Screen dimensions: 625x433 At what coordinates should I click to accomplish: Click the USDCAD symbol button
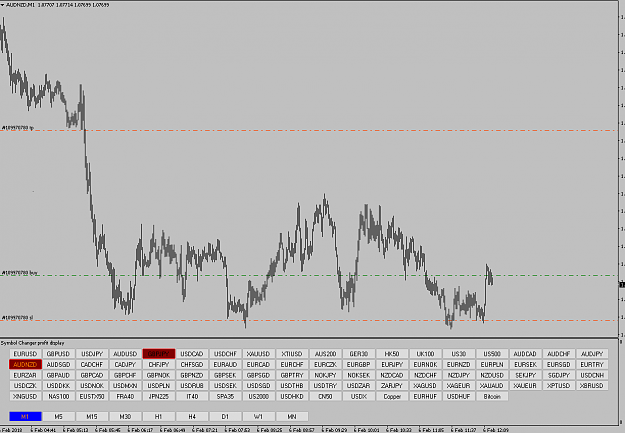pos(192,354)
